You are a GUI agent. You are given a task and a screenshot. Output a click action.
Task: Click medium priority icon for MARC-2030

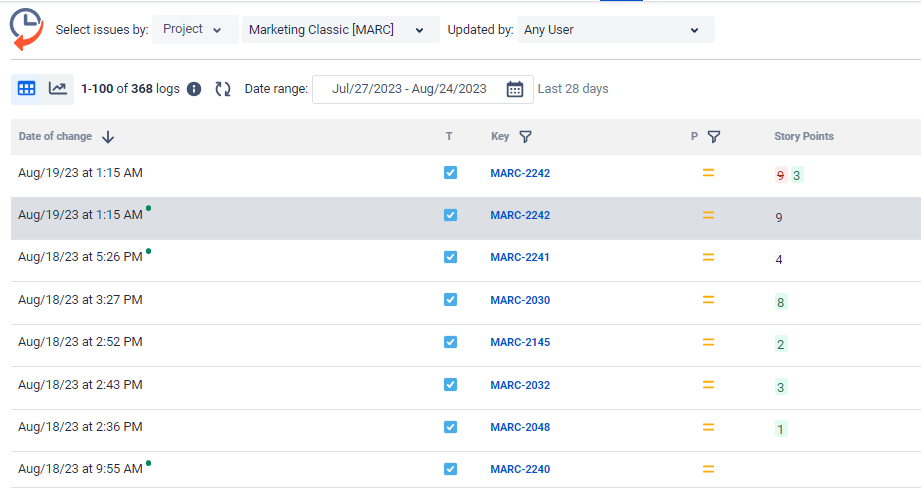pyautogui.click(x=708, y=299)
